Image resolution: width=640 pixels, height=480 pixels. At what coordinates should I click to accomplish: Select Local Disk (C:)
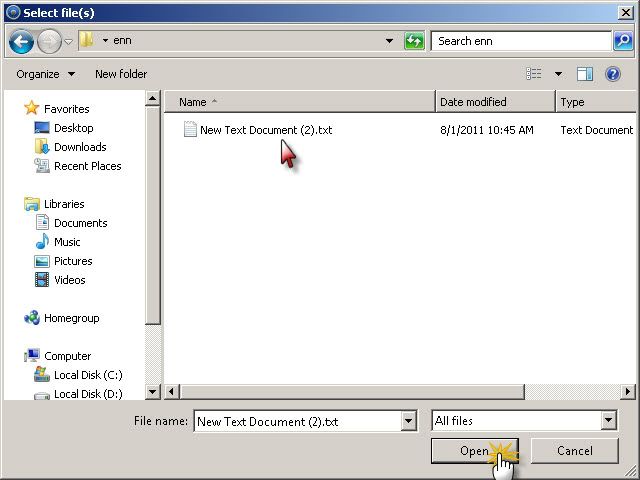coord(88,375)
